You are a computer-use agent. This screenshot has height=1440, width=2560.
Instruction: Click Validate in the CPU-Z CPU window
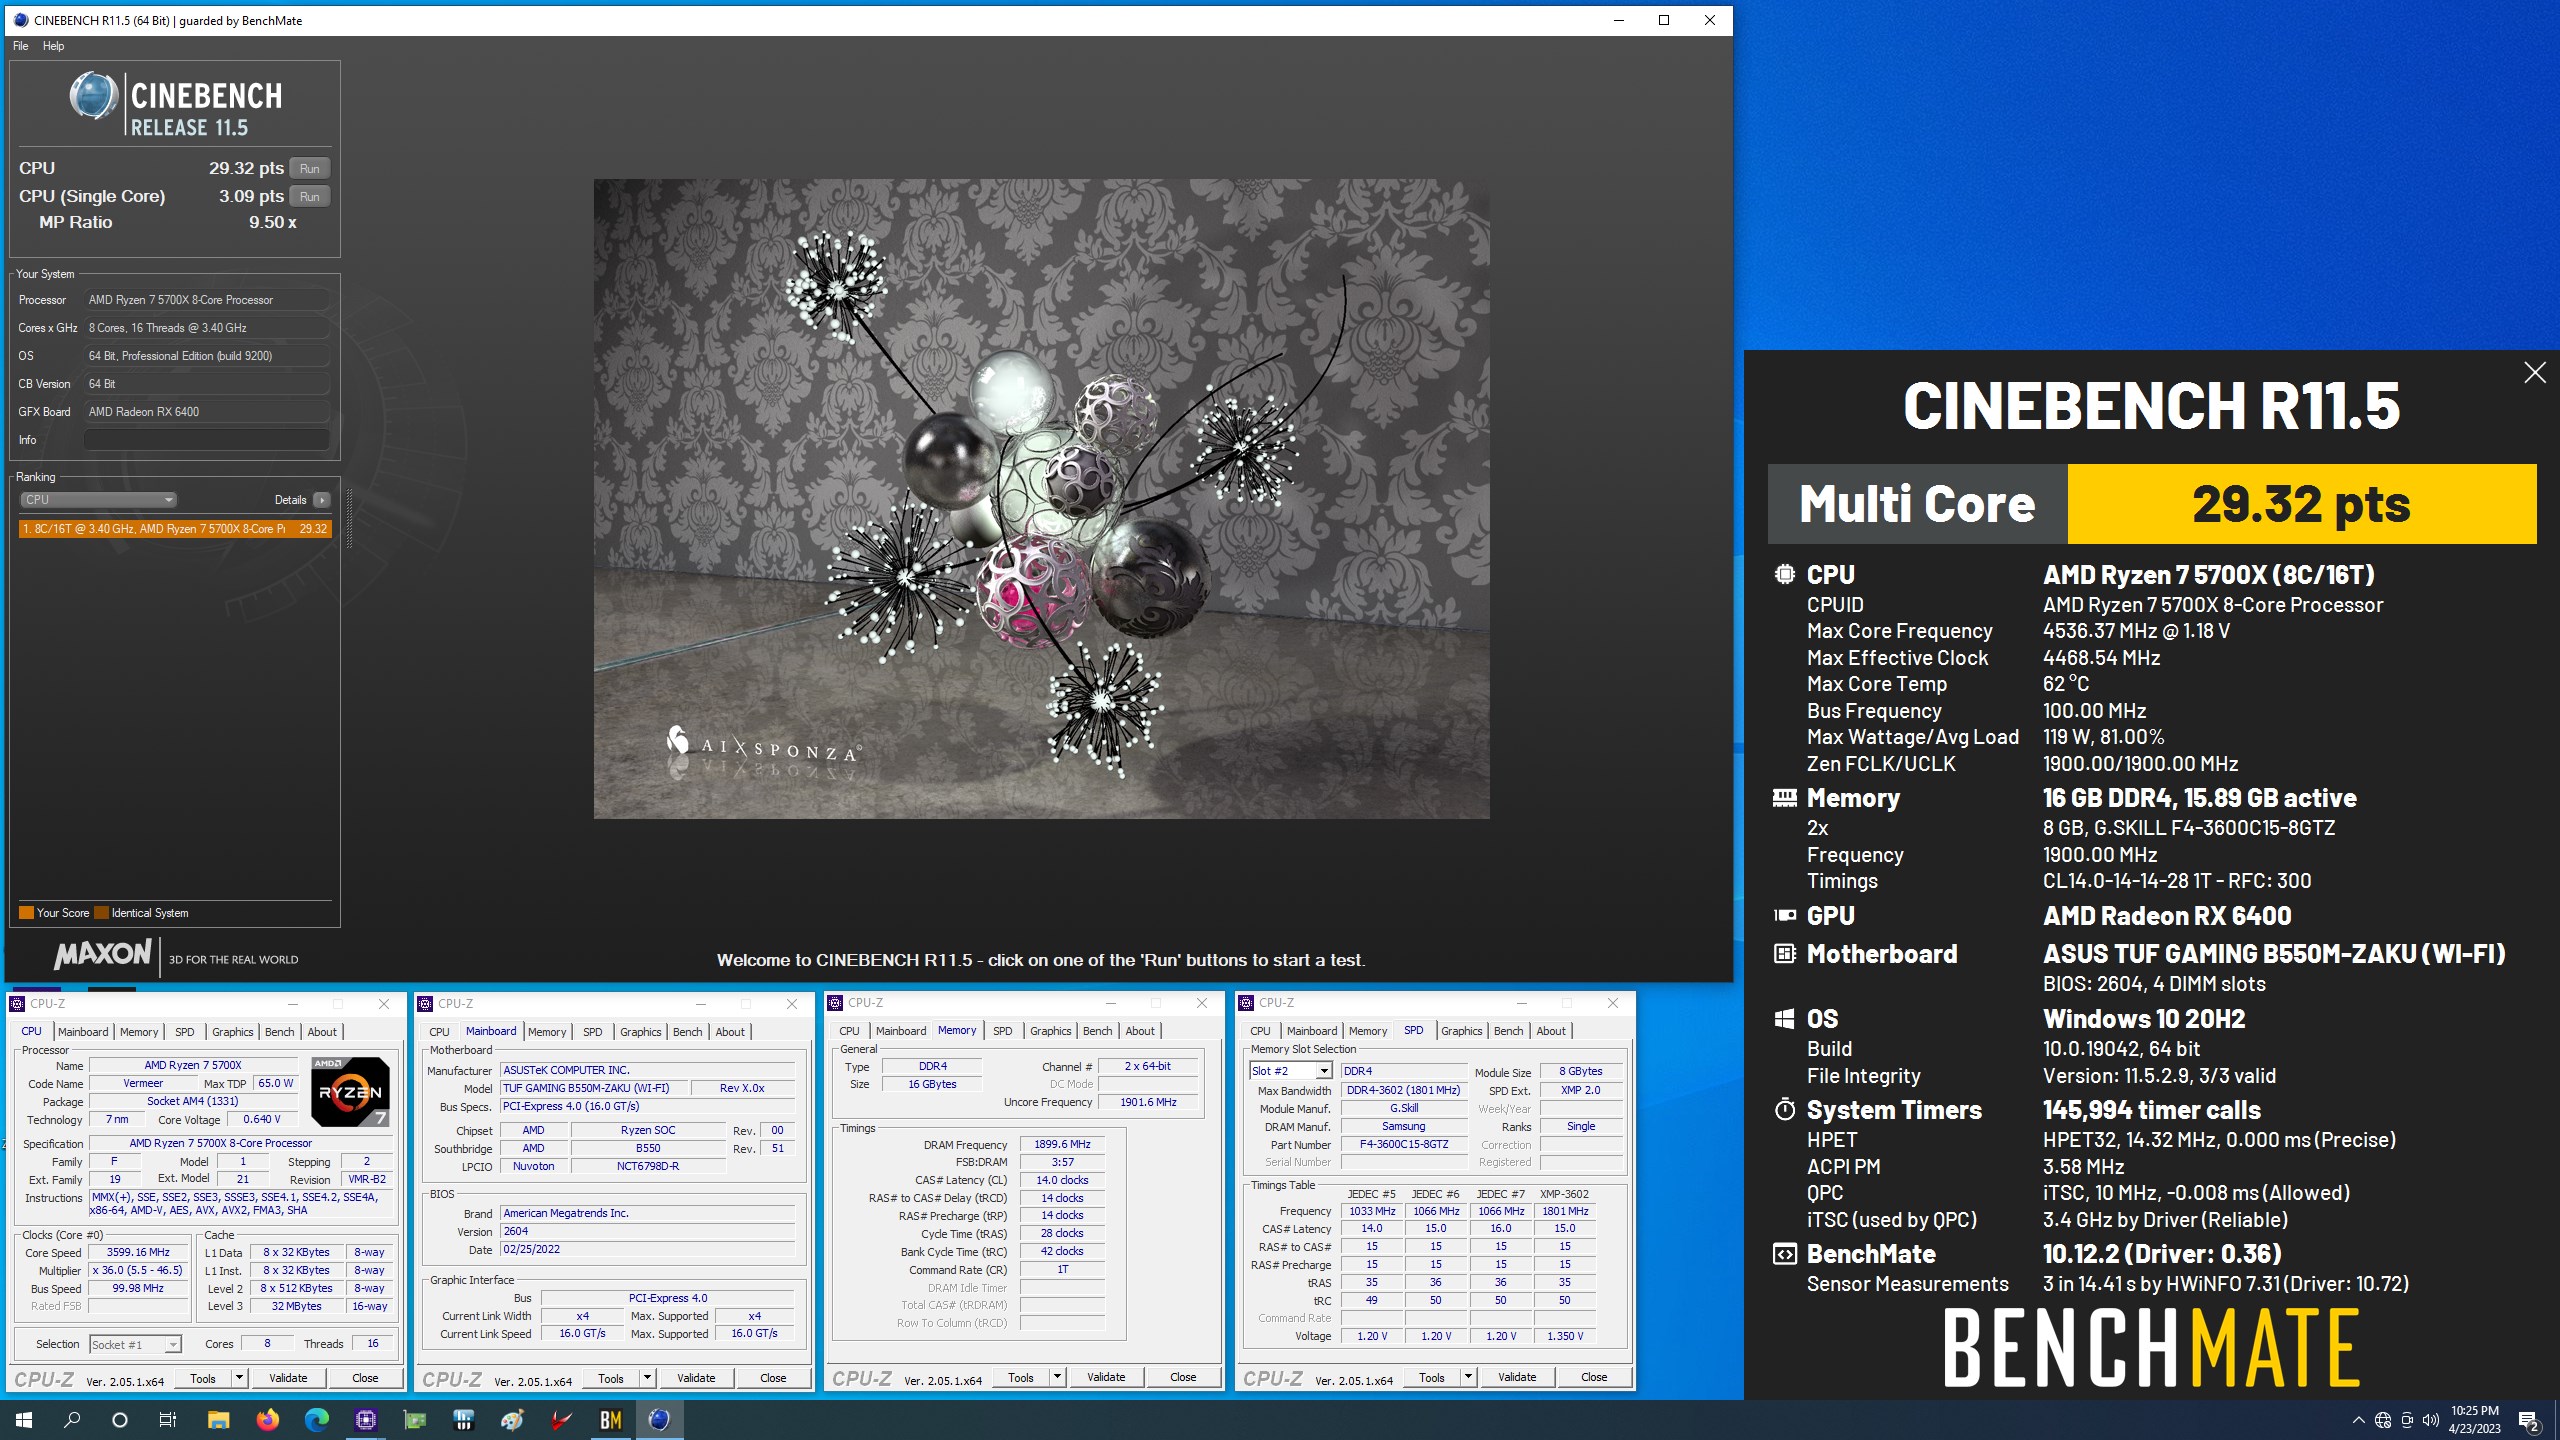(288, 1378)
